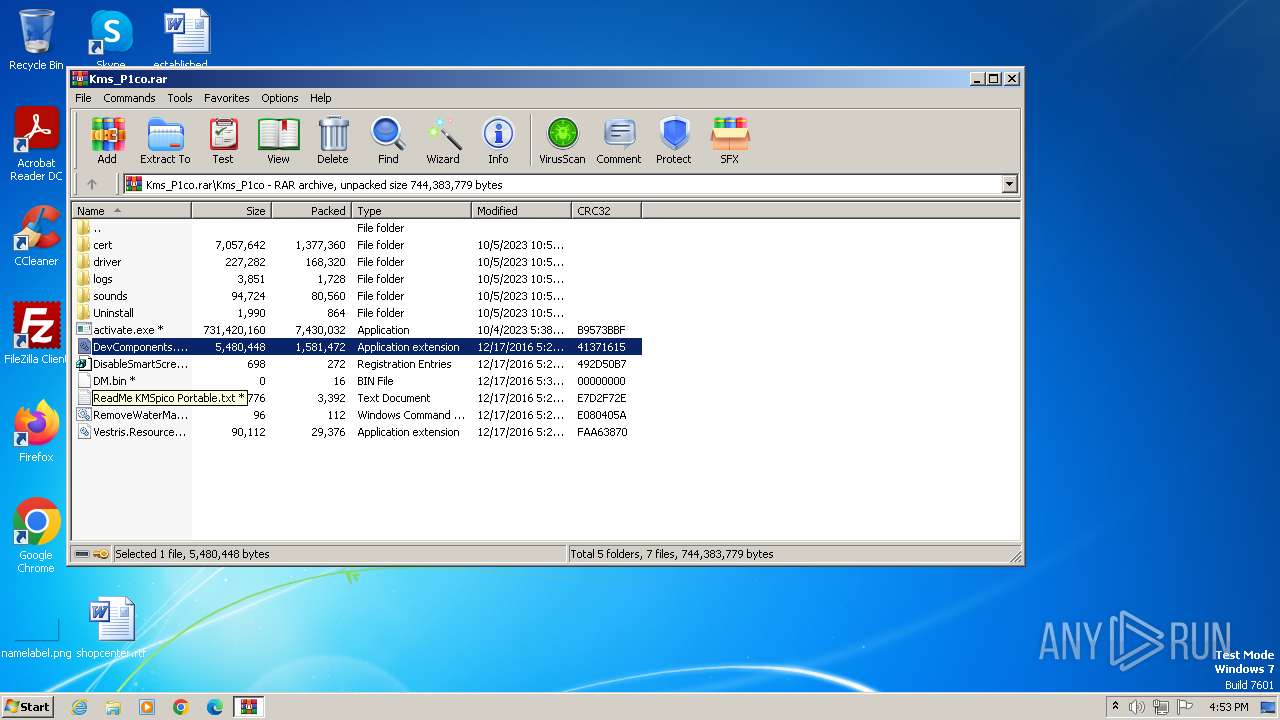
Task: Open shopcenter.rtf desktop document
Action: pos(111,628)
